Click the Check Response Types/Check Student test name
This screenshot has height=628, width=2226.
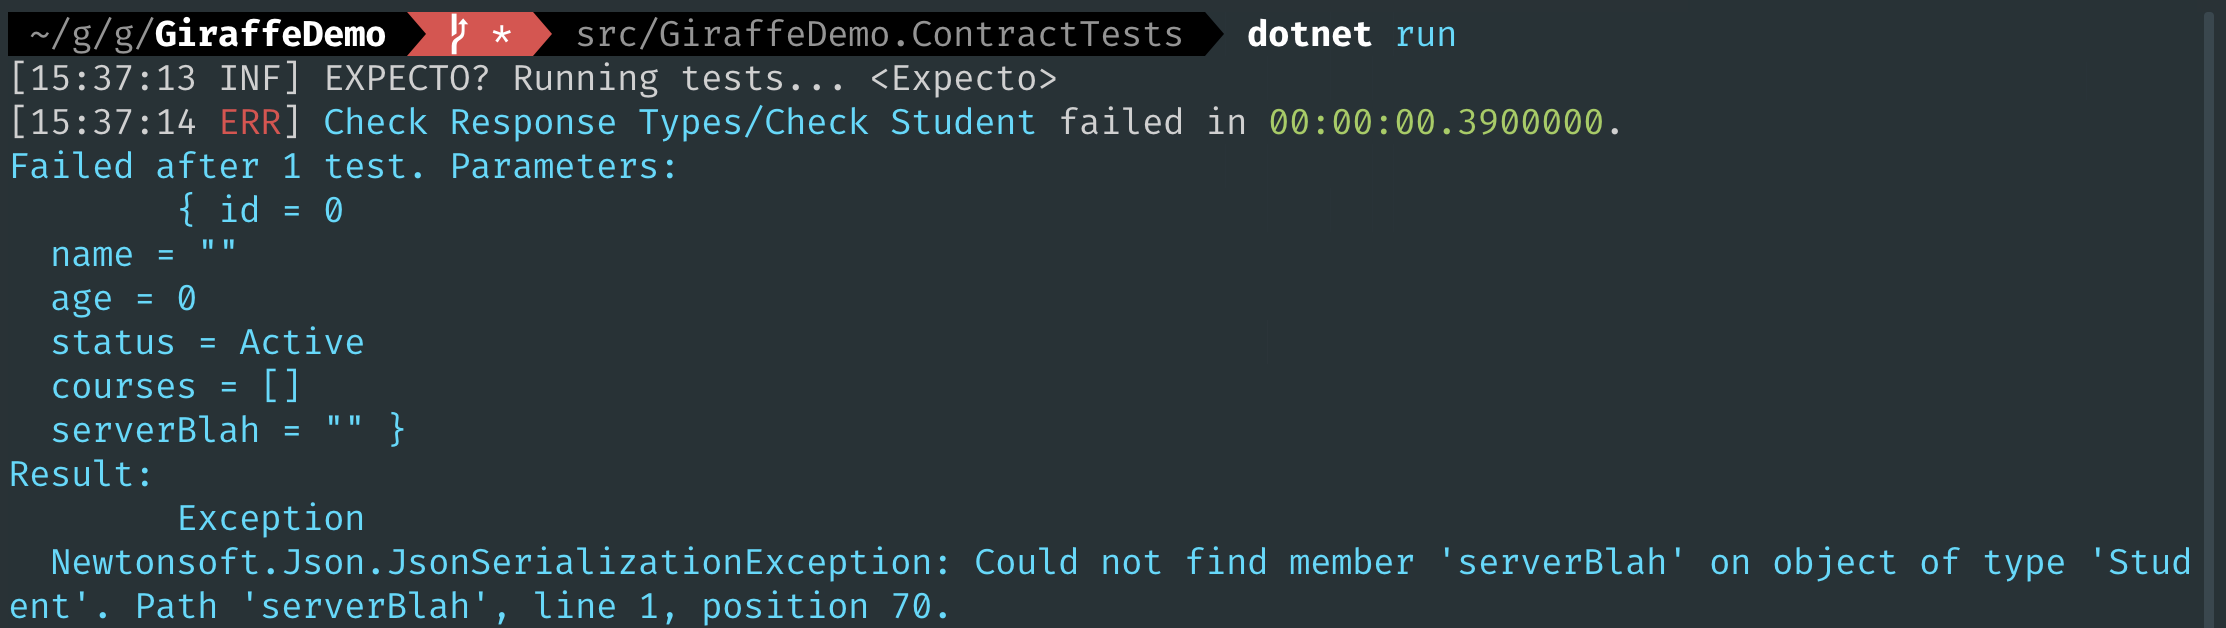coord(679,123)
